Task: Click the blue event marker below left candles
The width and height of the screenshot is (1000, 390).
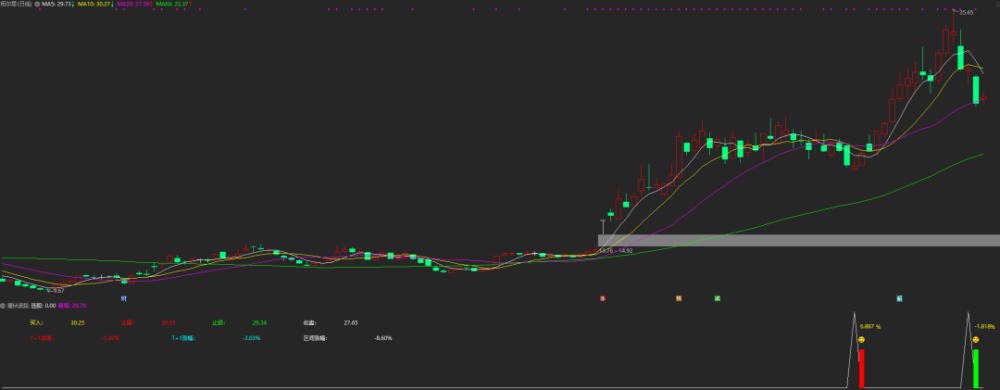Action: [124, 298]
